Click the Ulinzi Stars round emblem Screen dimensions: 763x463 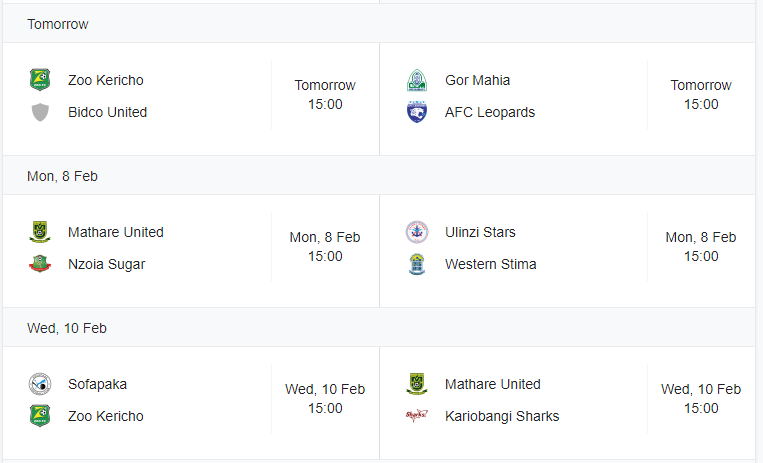(417, 232)
